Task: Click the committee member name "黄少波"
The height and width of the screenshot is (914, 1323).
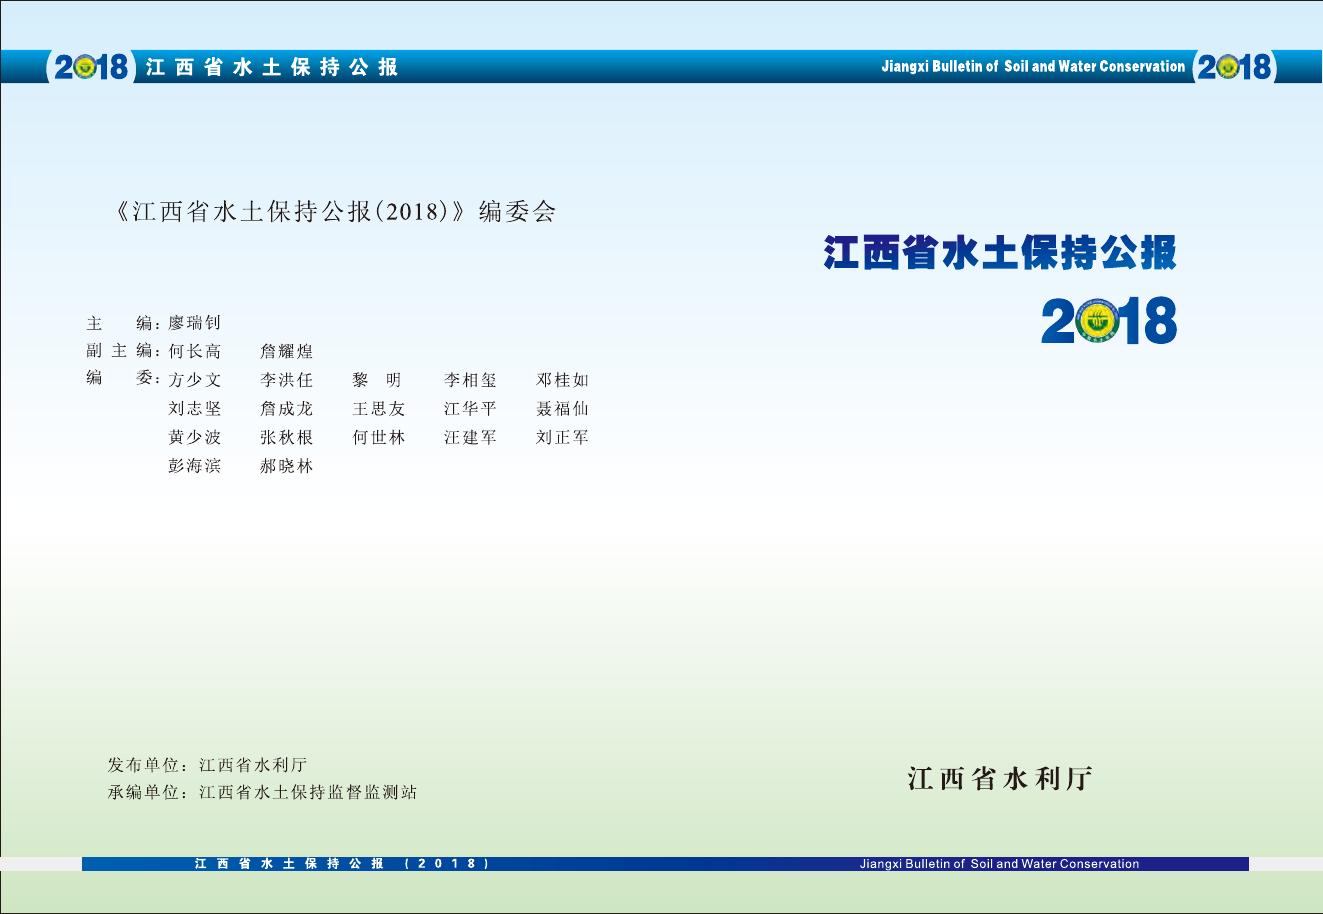Action: tap(194, 437)
